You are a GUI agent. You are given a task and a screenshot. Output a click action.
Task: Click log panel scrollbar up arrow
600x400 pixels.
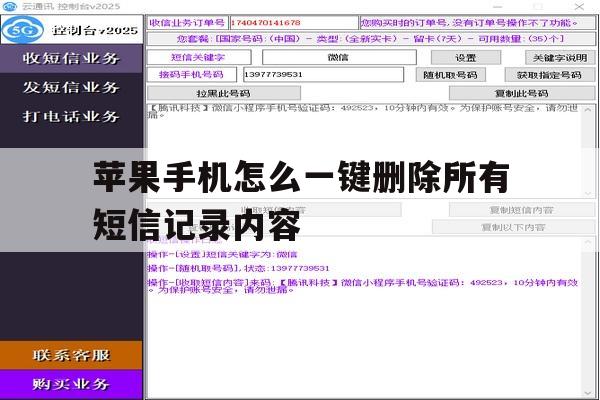pos(588,242)
